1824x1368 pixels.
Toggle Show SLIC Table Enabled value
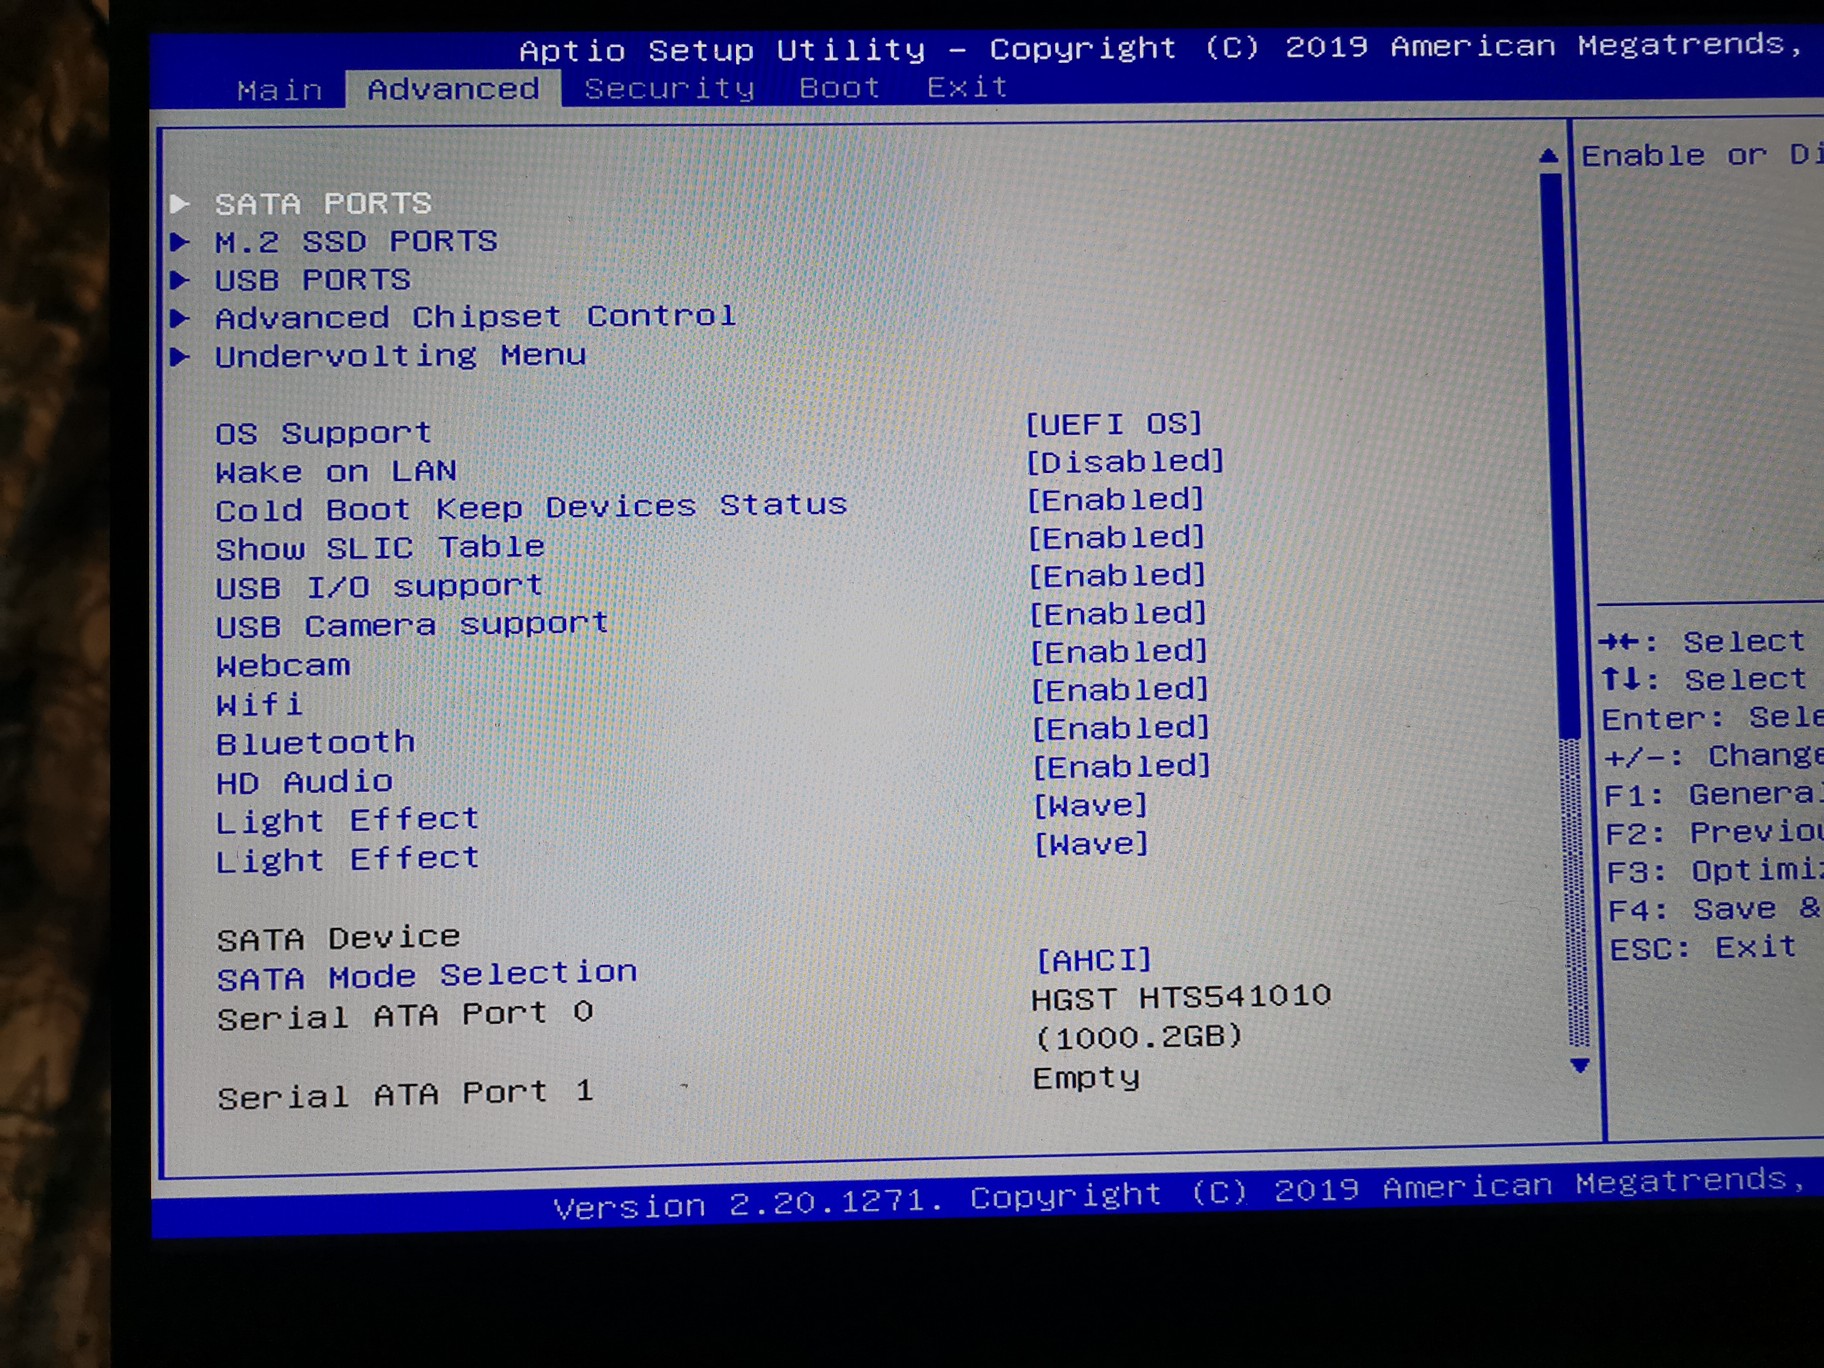point(1117,538)
